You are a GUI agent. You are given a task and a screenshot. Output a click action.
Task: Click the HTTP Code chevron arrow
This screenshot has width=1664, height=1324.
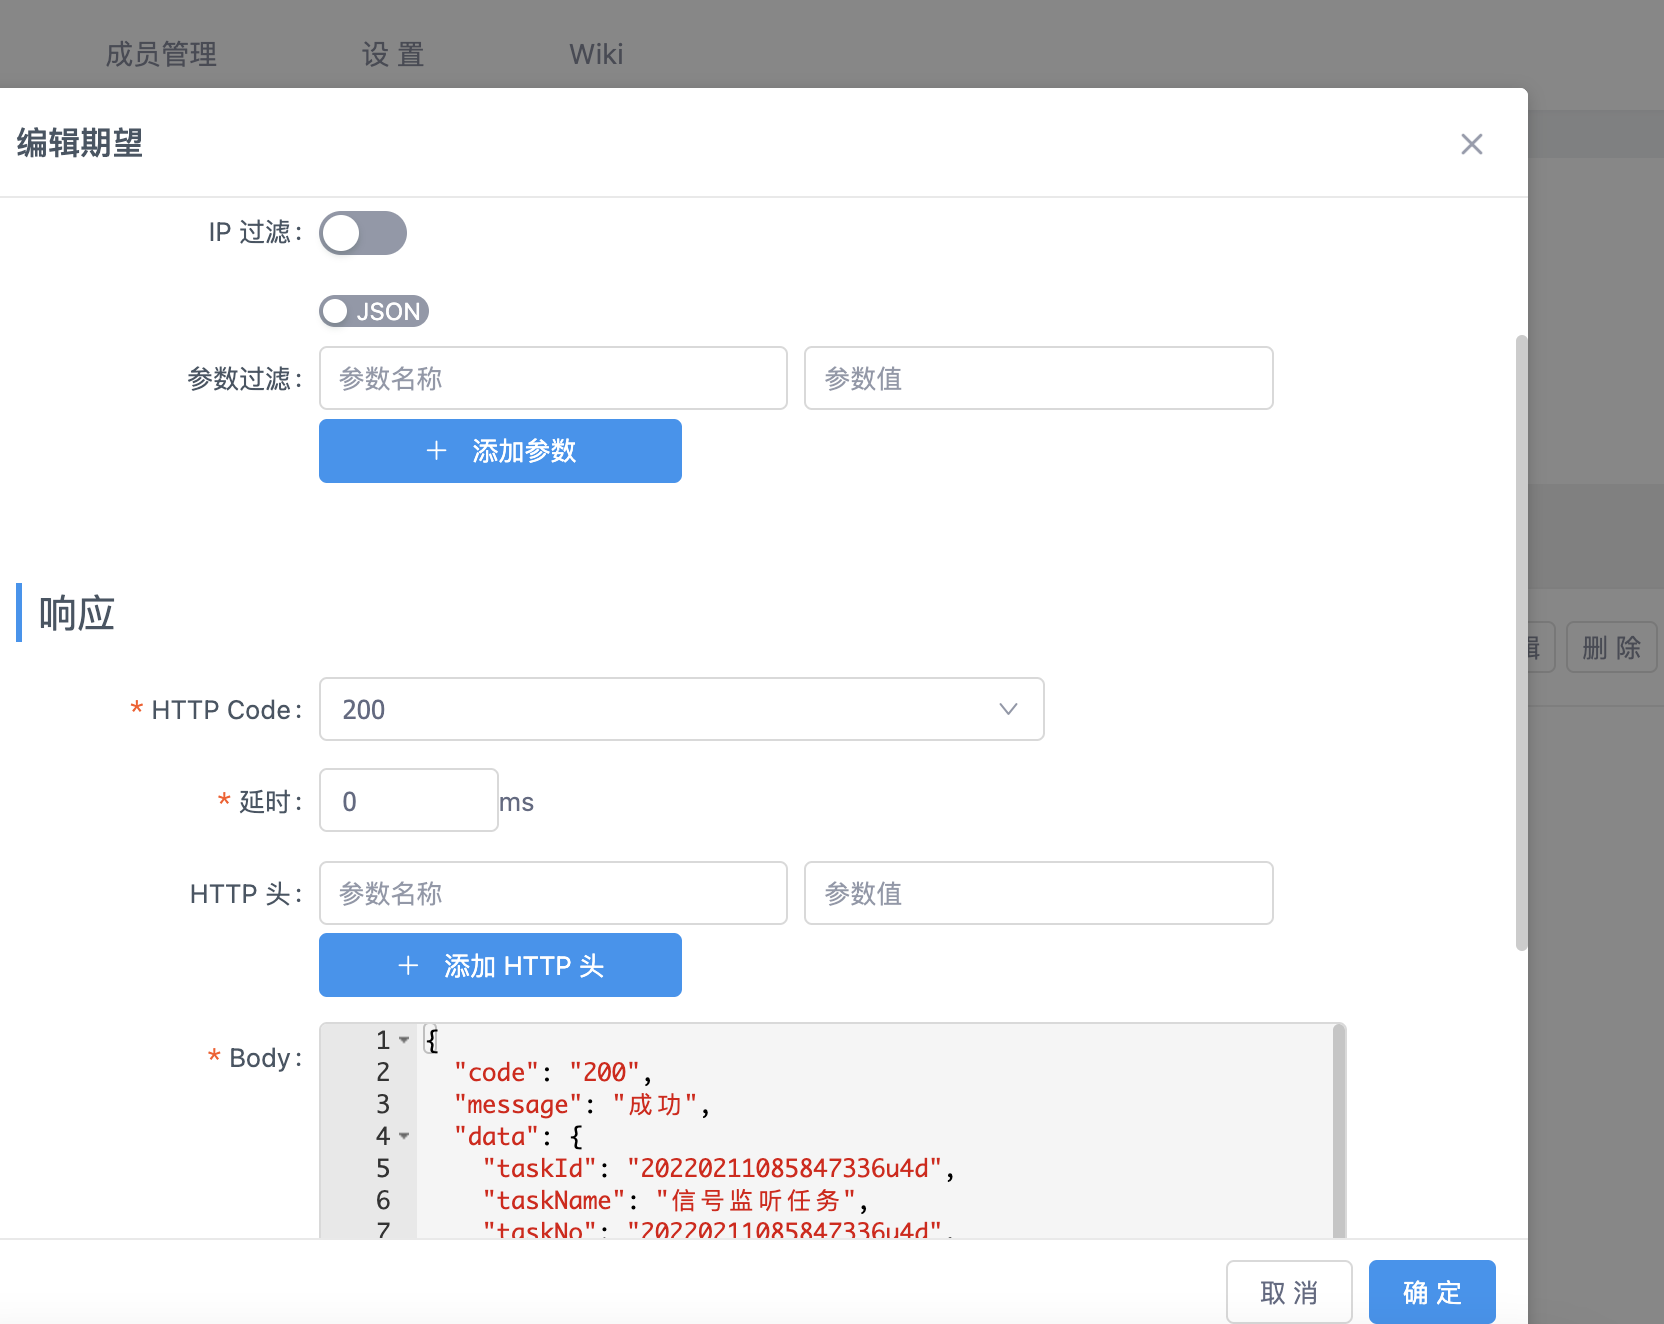1008,709
